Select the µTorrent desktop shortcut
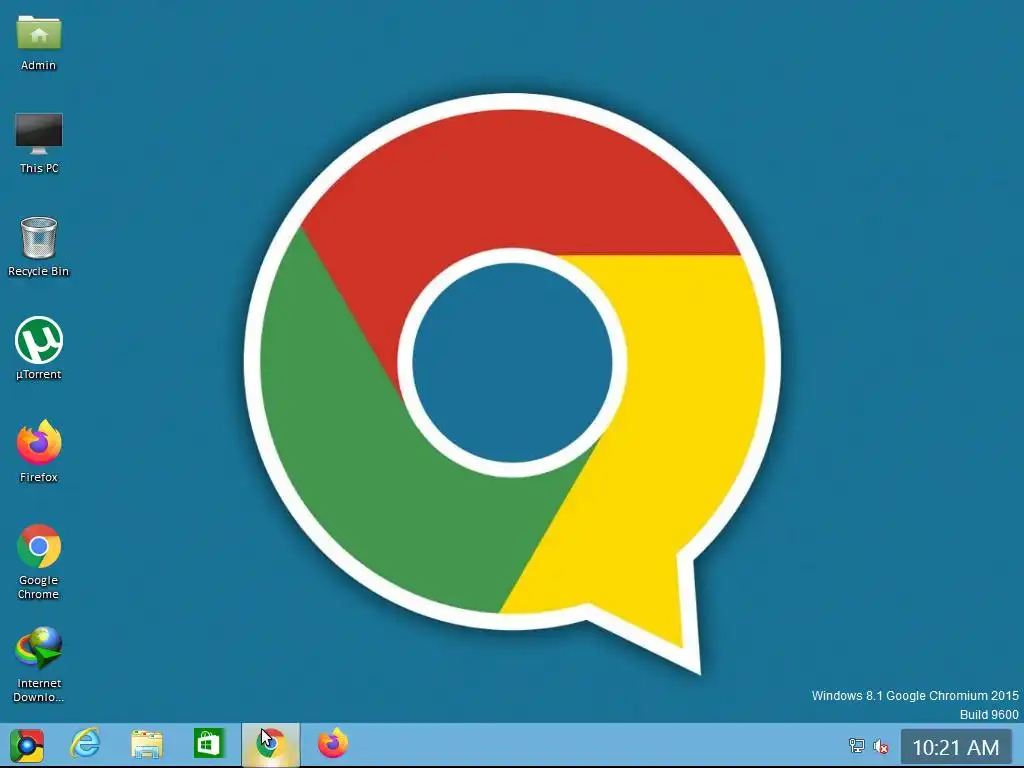The image size is (1024, 768). (39, 349)
